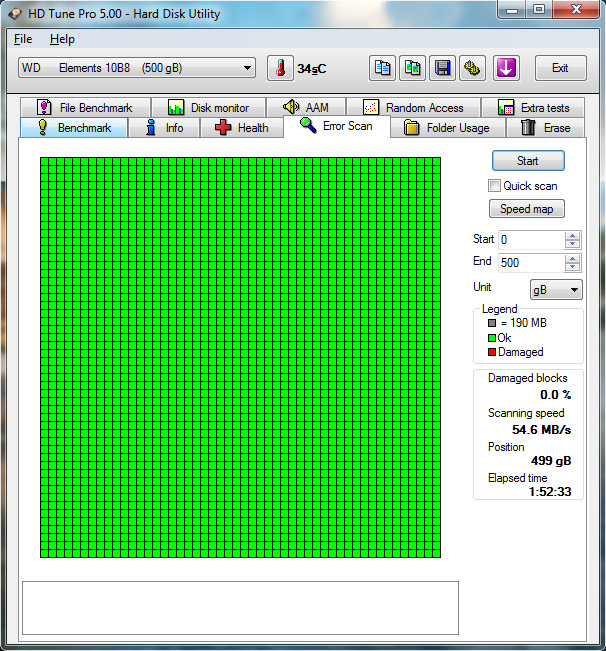Click the Start position input field
The height and width of the screenshot is (651, 606).
click(x=531, y=240)
